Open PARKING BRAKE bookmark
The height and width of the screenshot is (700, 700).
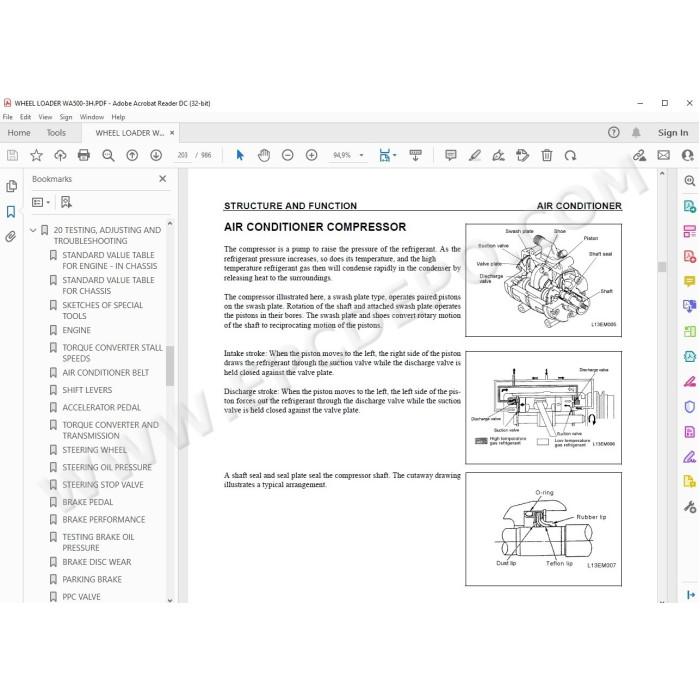click(92, 579)
